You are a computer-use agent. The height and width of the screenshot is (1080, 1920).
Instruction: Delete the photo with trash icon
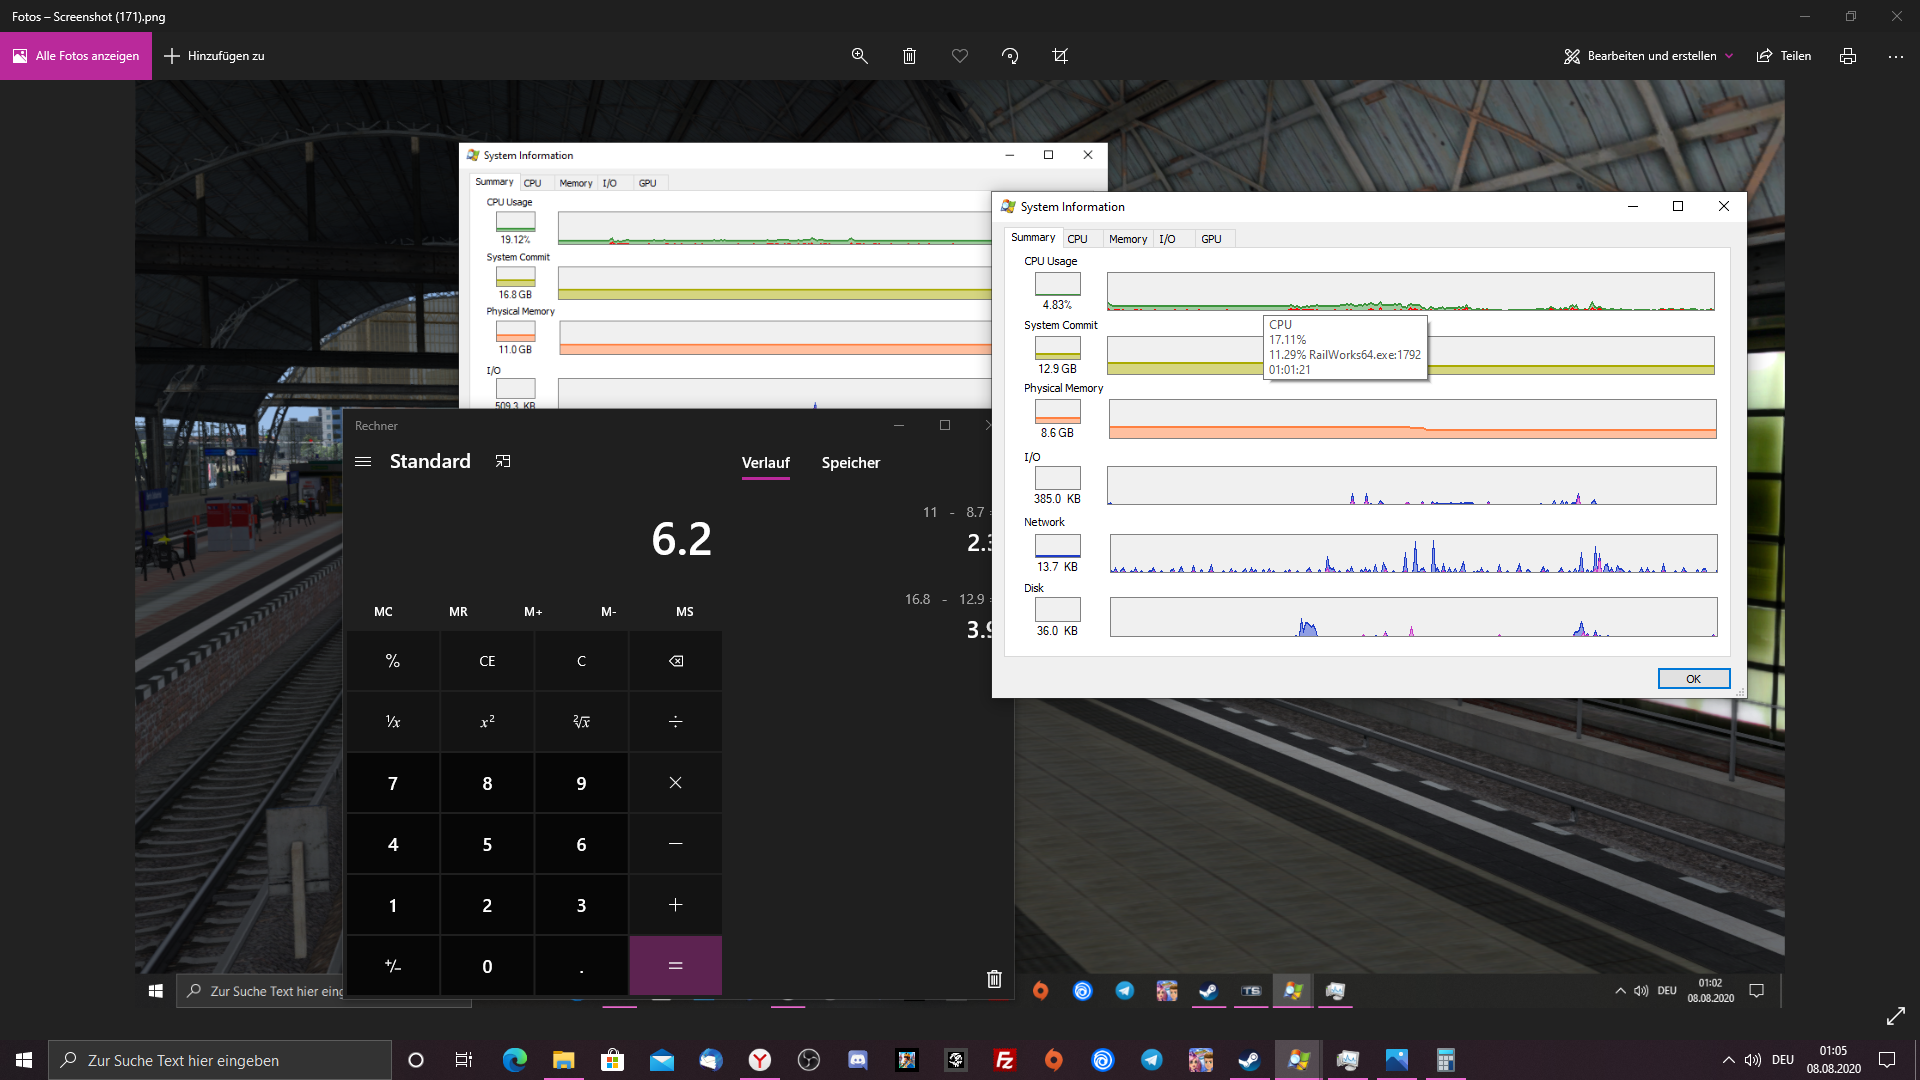(x=909, y=56)
